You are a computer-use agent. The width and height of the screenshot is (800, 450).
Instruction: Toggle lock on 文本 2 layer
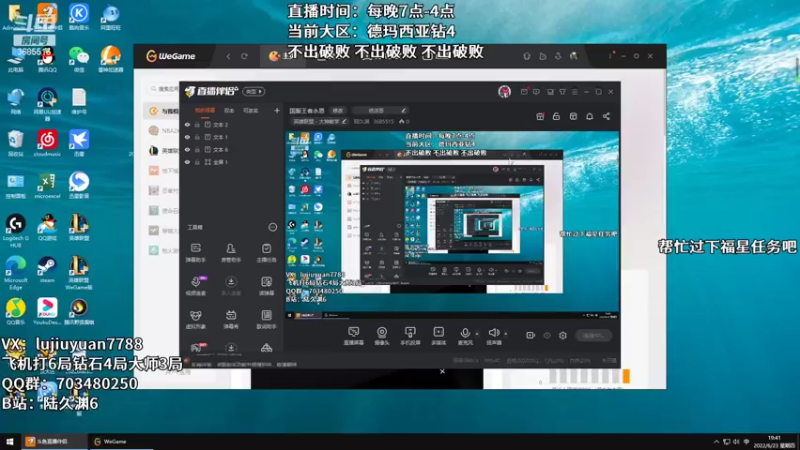pos(197,124)
